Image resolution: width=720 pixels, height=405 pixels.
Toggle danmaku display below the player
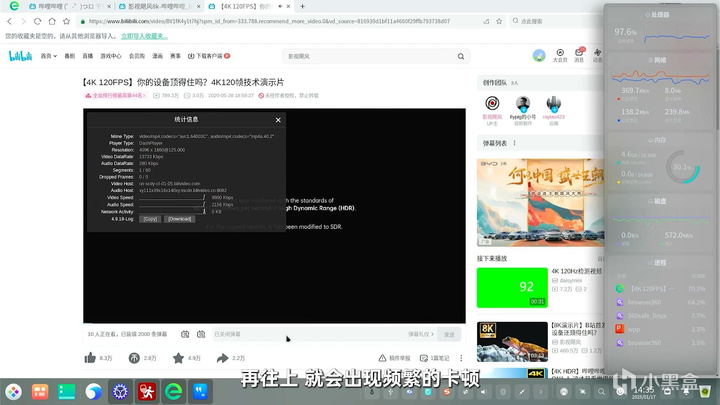point(185,334)
